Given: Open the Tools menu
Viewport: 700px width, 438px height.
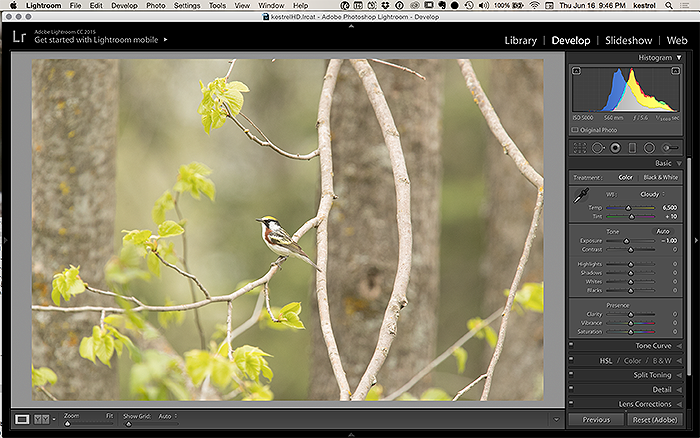Looking at the screenshot, I should 217,5.
